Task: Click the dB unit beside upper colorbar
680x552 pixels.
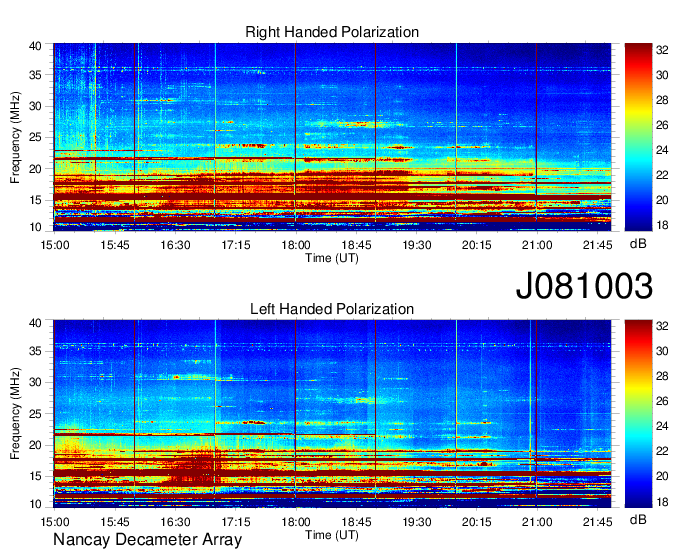Action: coord(638,244)
